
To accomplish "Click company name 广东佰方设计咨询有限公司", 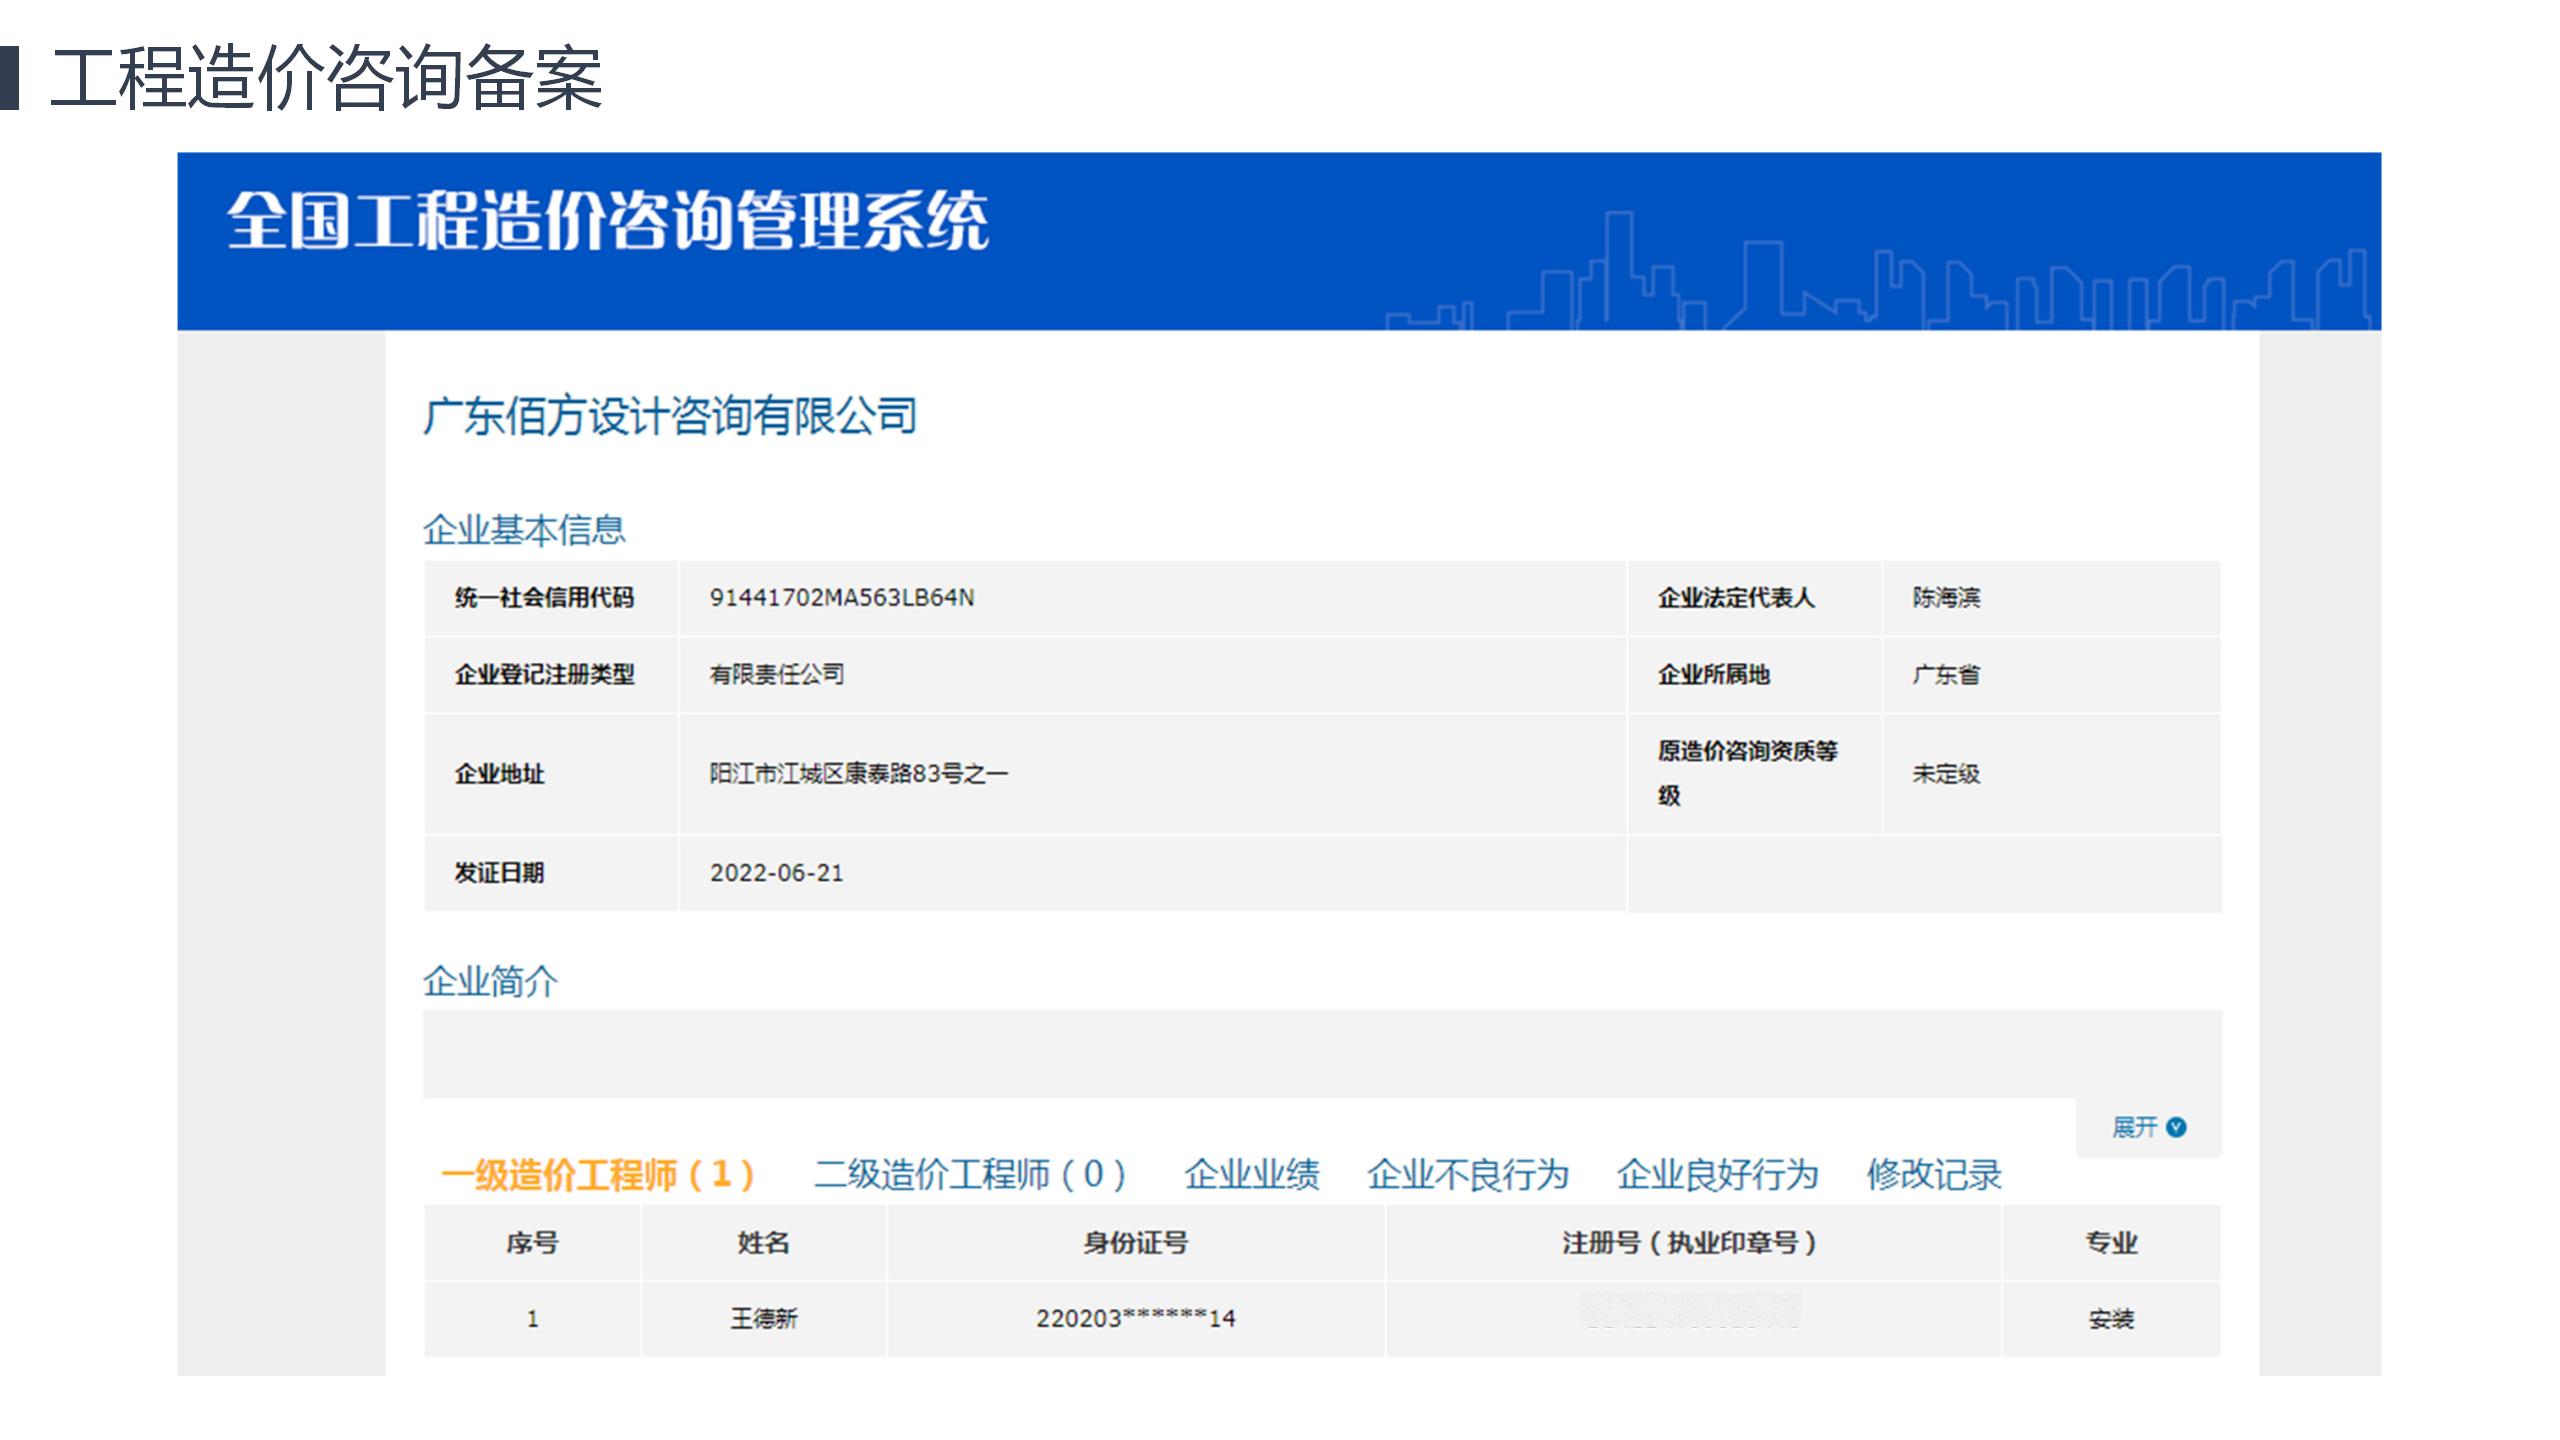I will coord(670,416).
